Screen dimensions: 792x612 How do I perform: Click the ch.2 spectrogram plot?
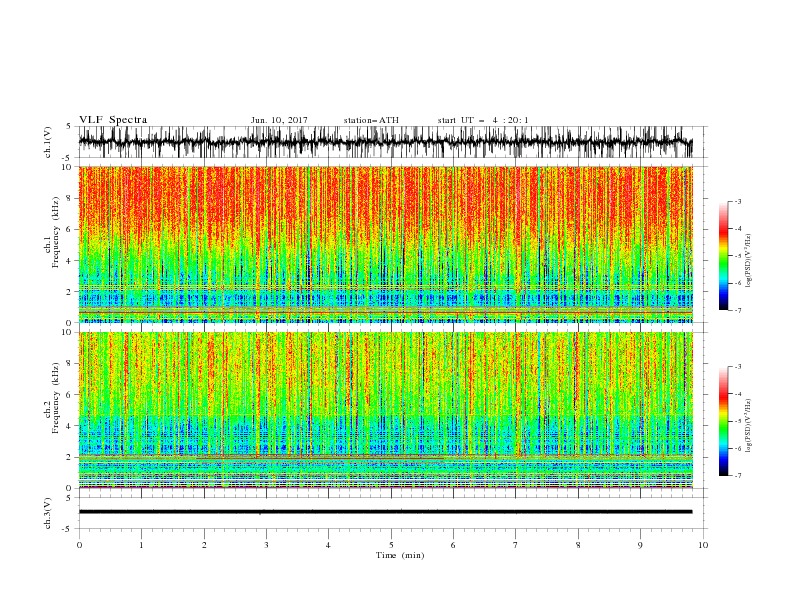coord(385,410)
